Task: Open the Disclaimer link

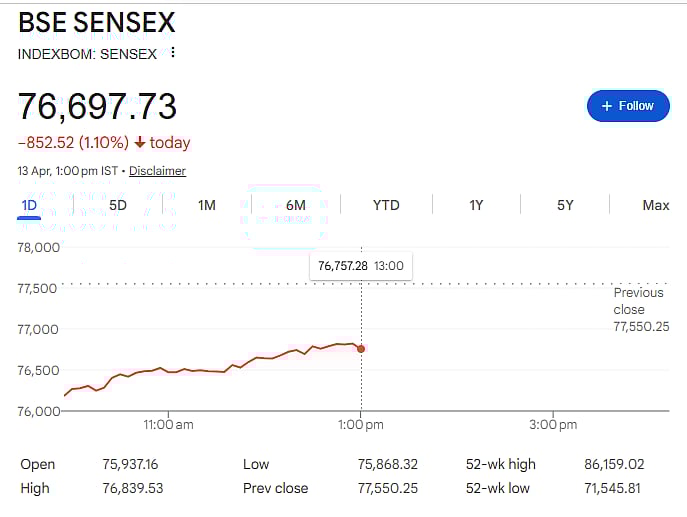Action: (x=157, y=171)
